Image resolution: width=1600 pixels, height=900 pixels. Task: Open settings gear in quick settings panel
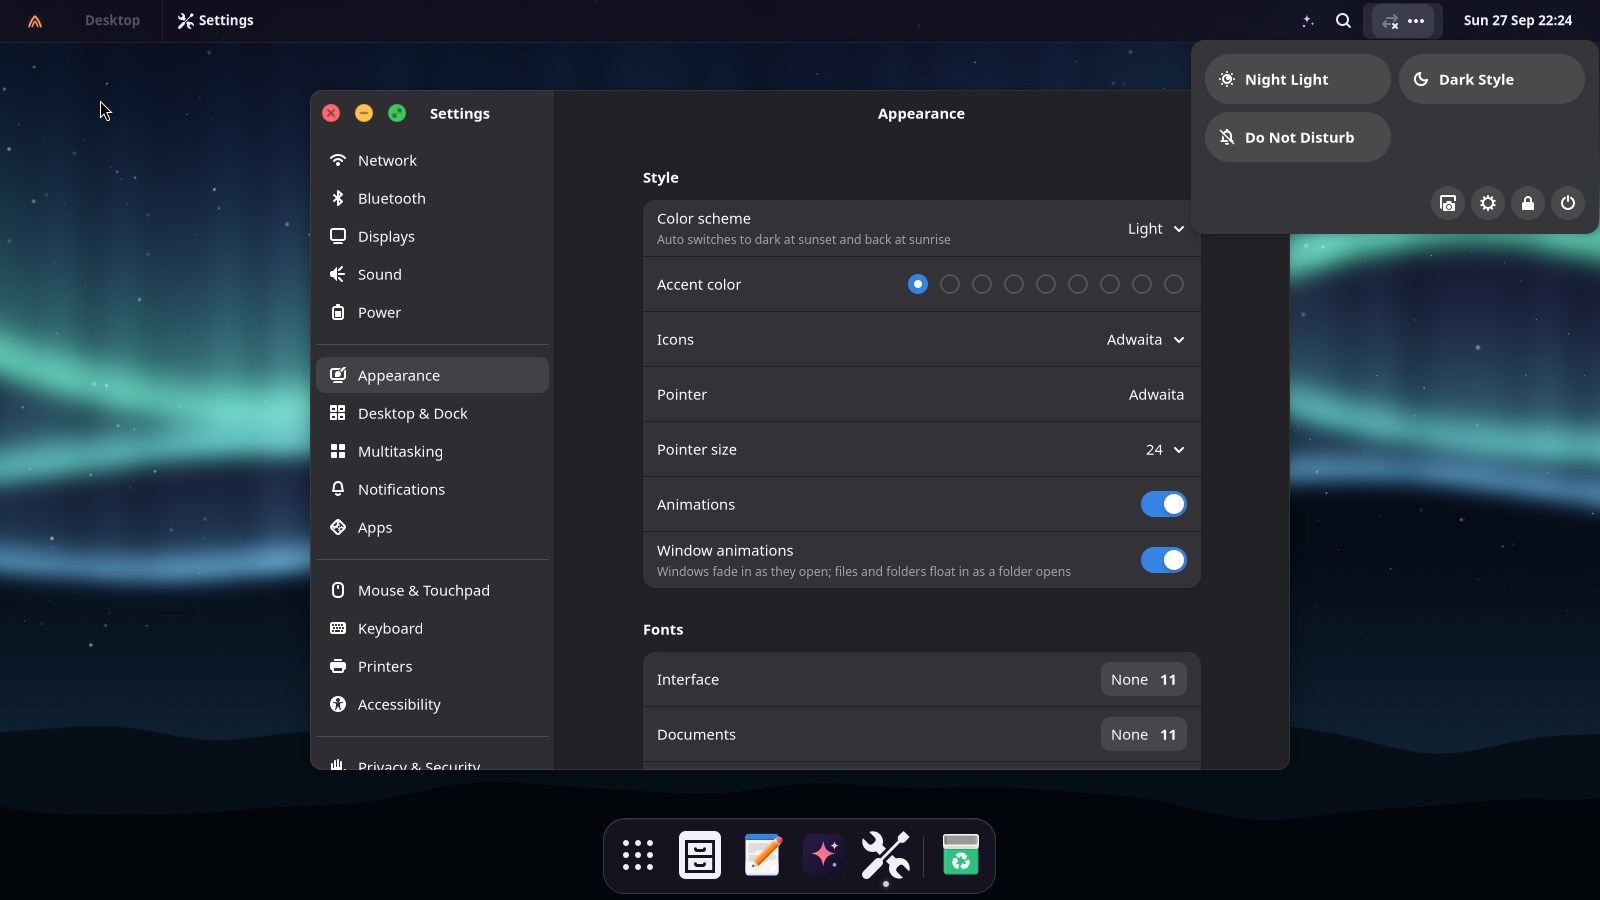1488,203
